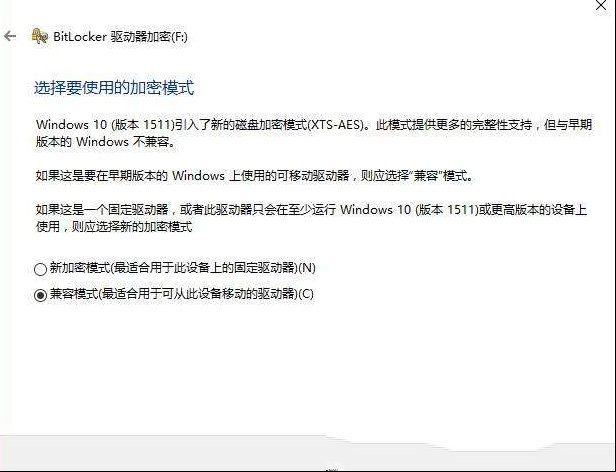Click the (C) shortcut hint of compatible mode
Screen dimensions: 616x472
(x=306, y=294)
